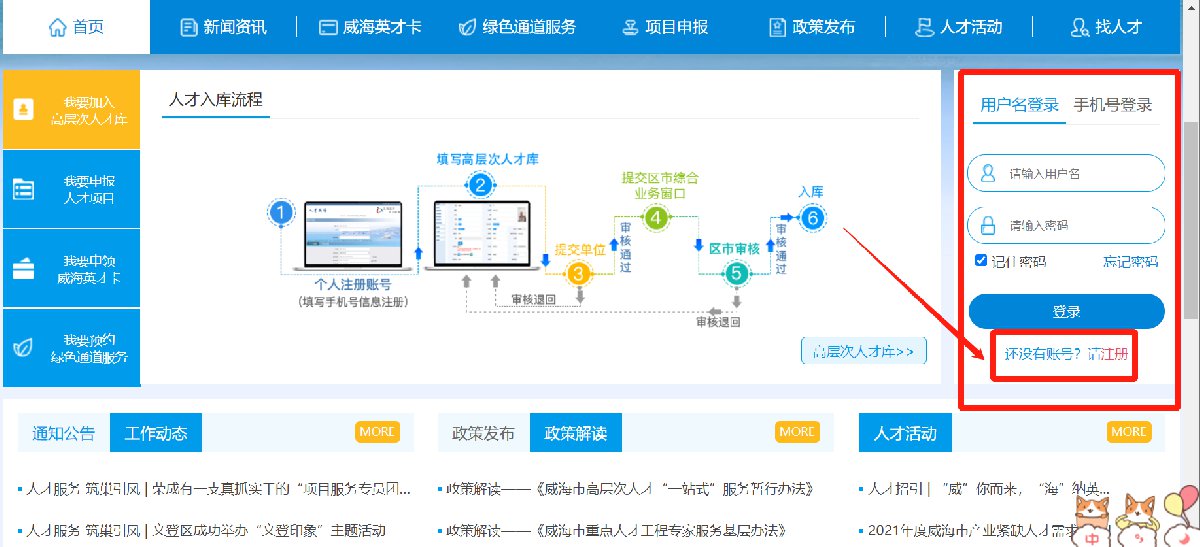This screenshot has height=547, width=1200.
Task: Click the 威海英才卡 card icon in navbar
Action: pyautogui.click(x=327, y=27)
